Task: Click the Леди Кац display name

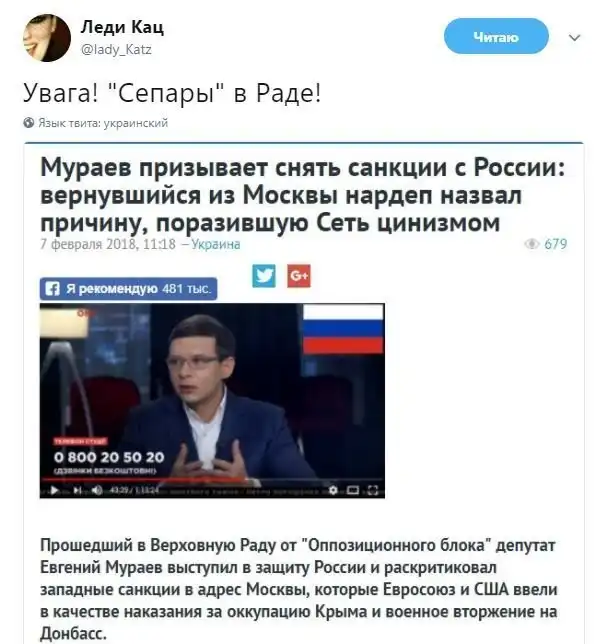Action: tap(122, 28)
